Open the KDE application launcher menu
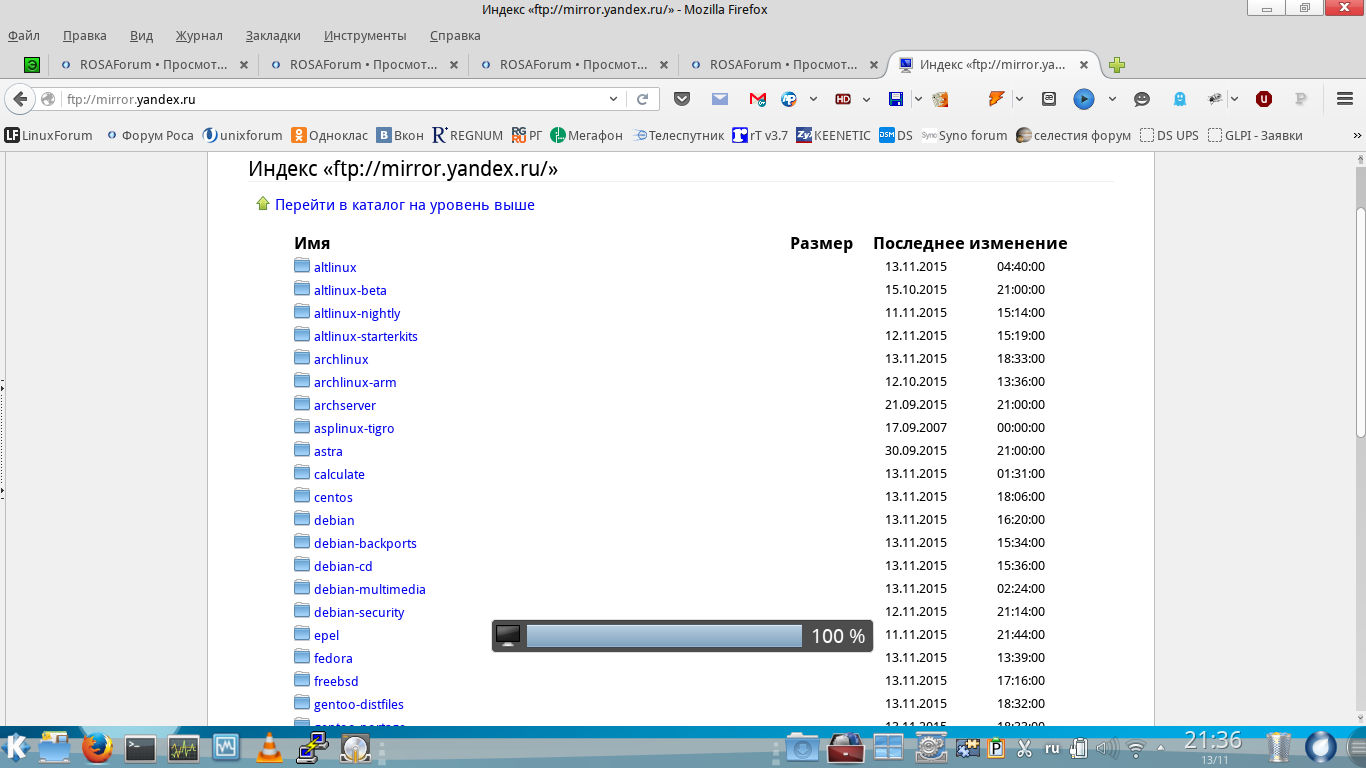Viewport: 1366px width, 768px height. pyautogui.click(x=16, y=747)
